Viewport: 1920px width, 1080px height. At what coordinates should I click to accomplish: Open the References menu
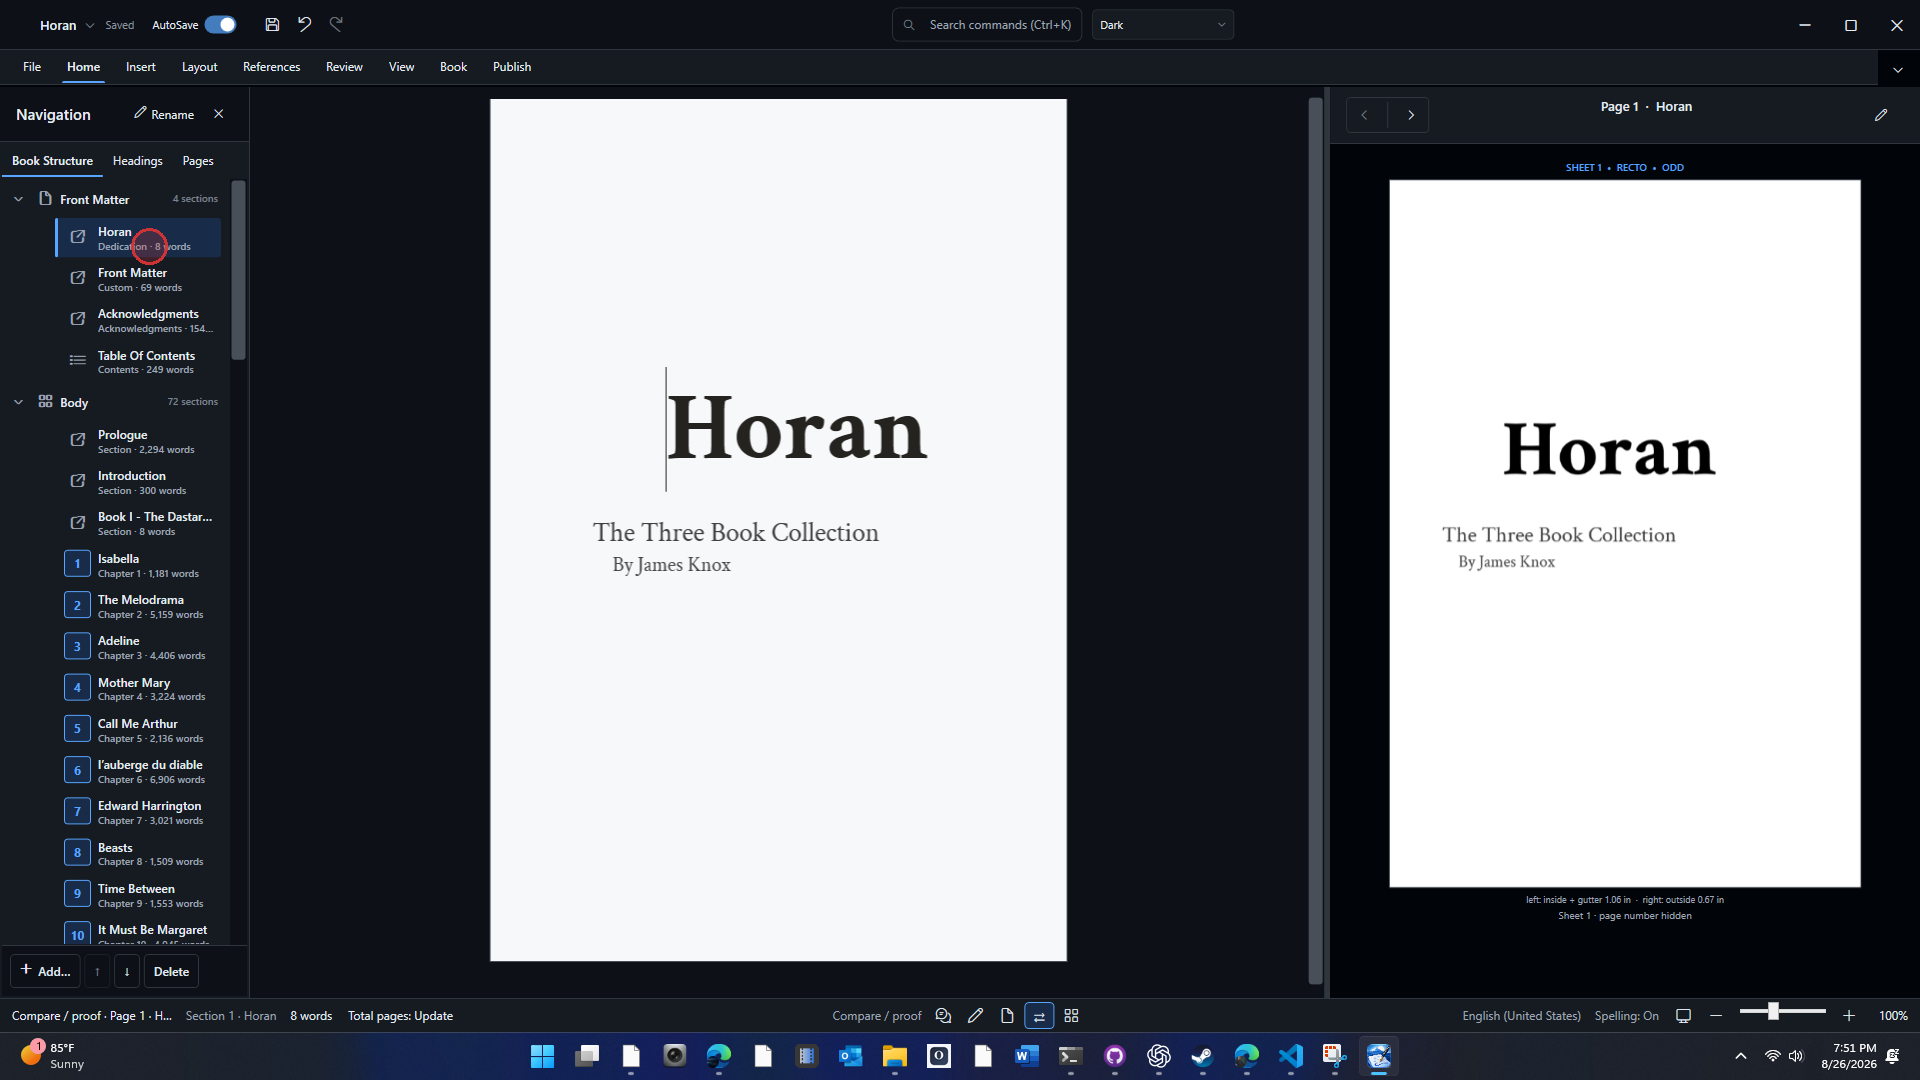pos(271,67)
